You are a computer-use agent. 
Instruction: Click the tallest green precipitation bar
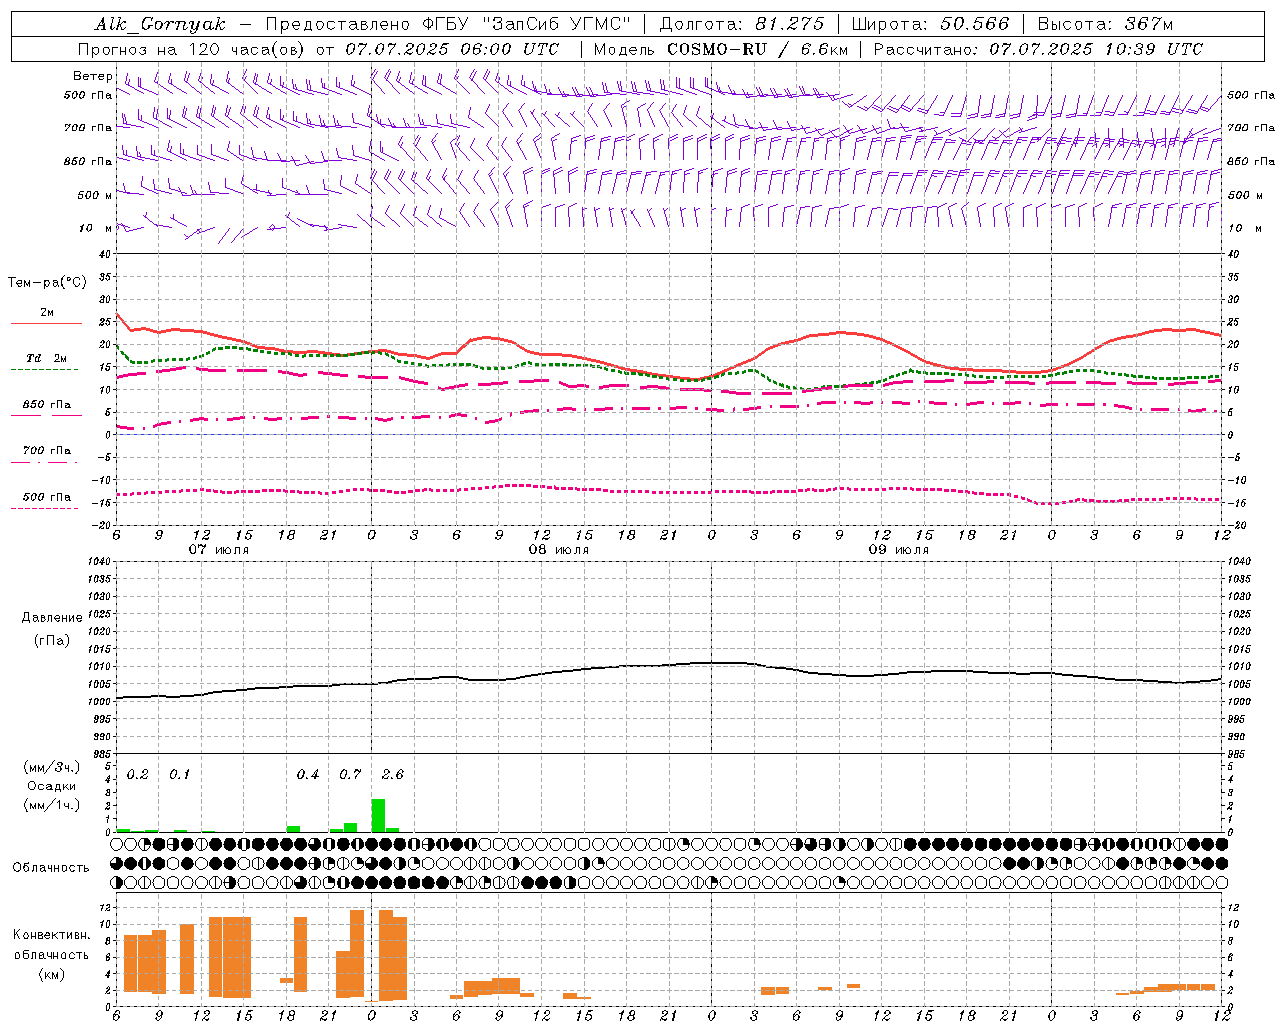378,815
